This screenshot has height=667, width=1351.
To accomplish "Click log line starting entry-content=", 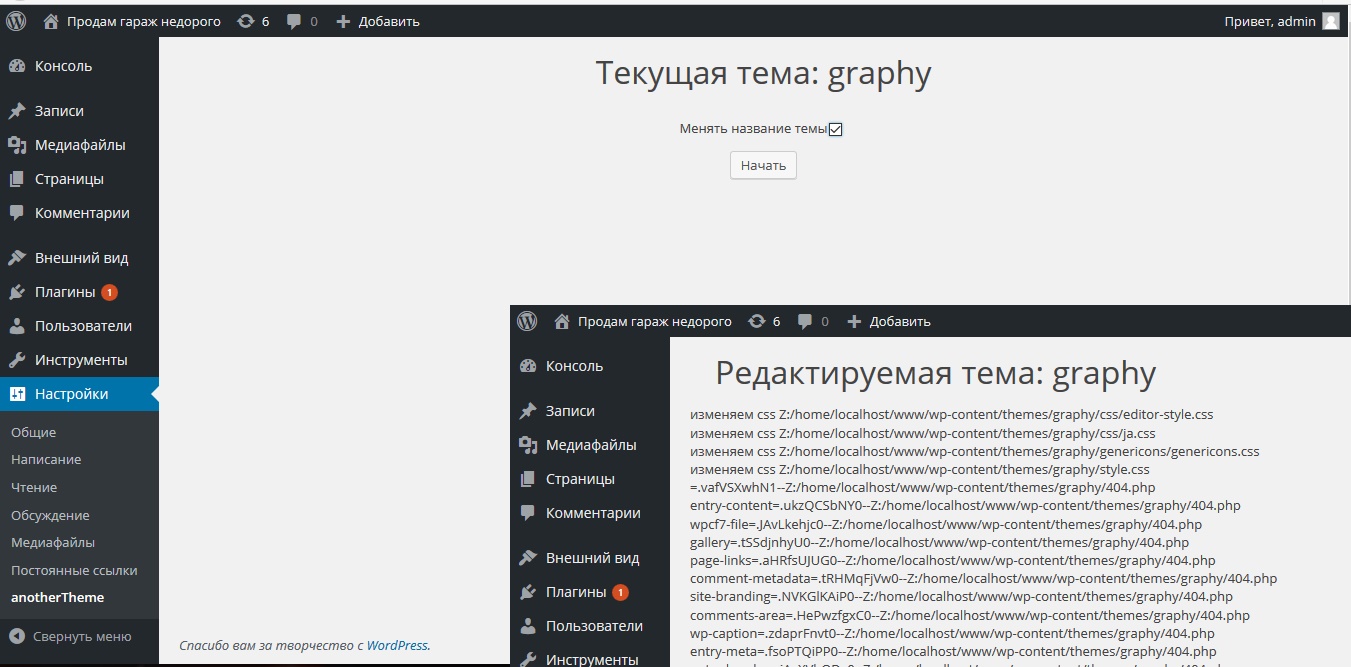I will coord(965,506).
